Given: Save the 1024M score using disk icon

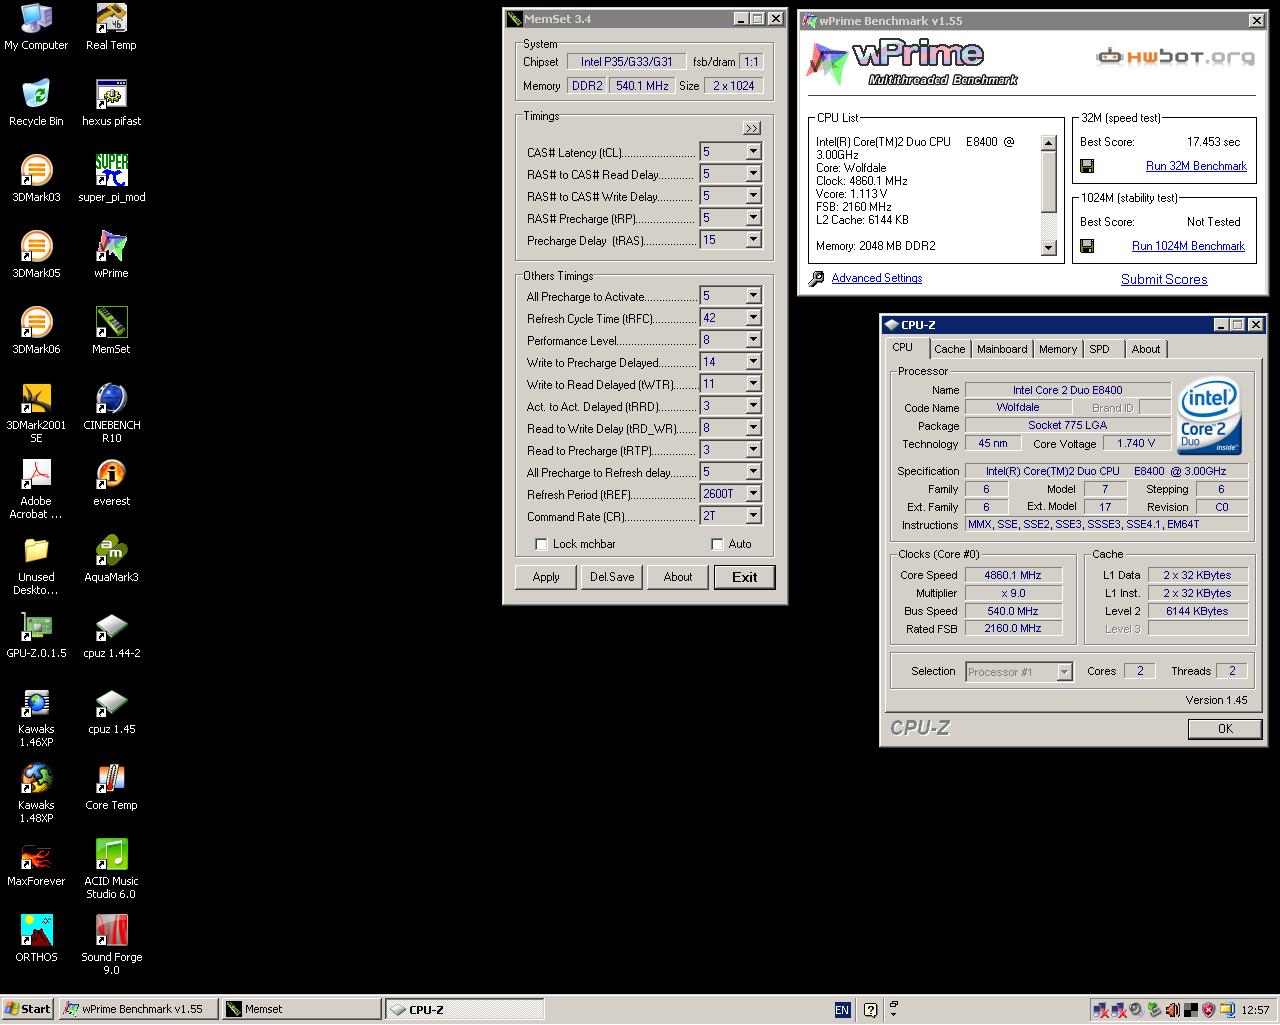Looking at the screenshot, I should pos(1087,246).
